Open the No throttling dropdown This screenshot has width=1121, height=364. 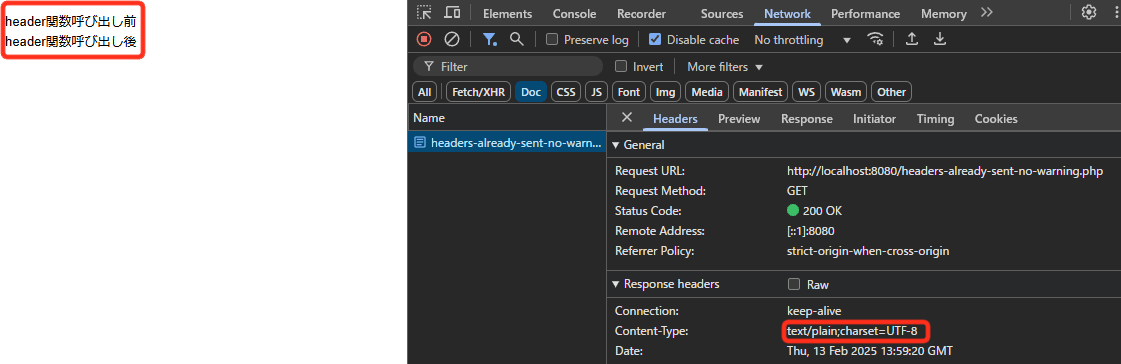click(802, 39)
